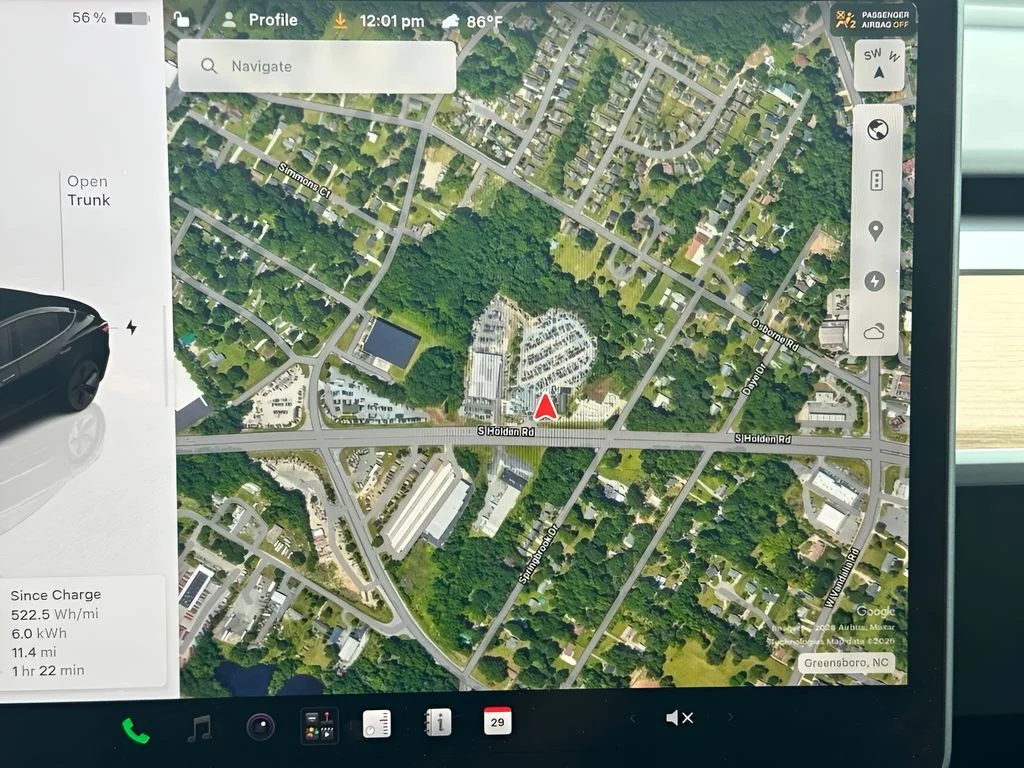Tap the 6.0 kWh energy used value
This screenshot has width=1024, height=768.
39,633
